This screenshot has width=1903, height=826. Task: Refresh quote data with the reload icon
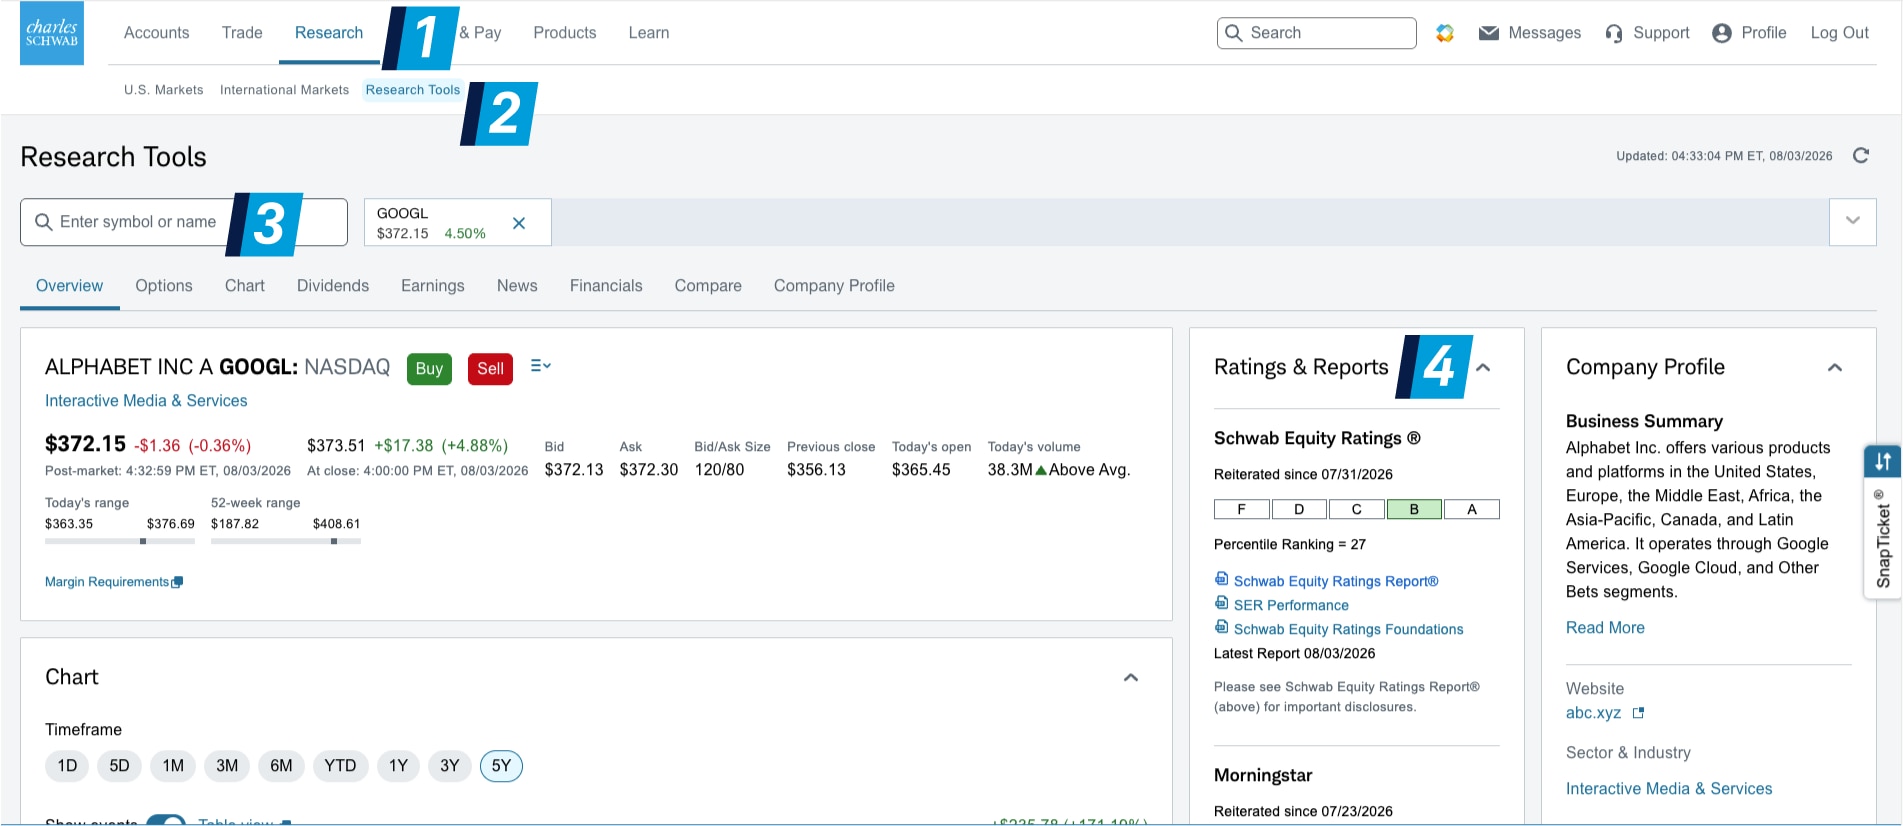1861,155
